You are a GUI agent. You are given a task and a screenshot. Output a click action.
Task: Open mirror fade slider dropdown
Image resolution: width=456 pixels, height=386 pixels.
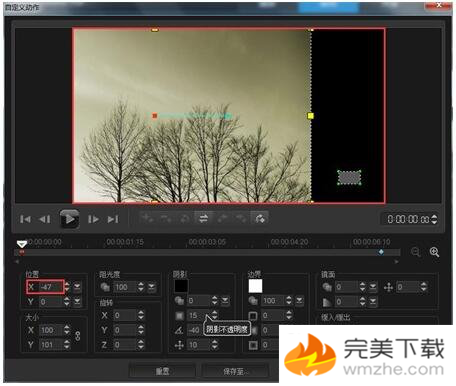click(x=373, y=302)
